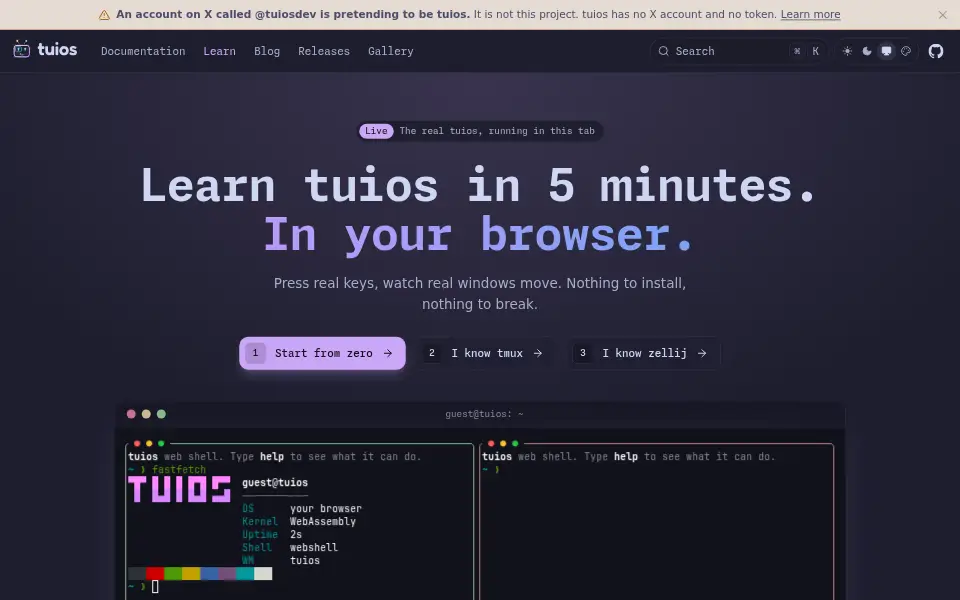Click 'your browser' OS value
Viewport: 960px width, 600px height.
[x=326, y=509]
